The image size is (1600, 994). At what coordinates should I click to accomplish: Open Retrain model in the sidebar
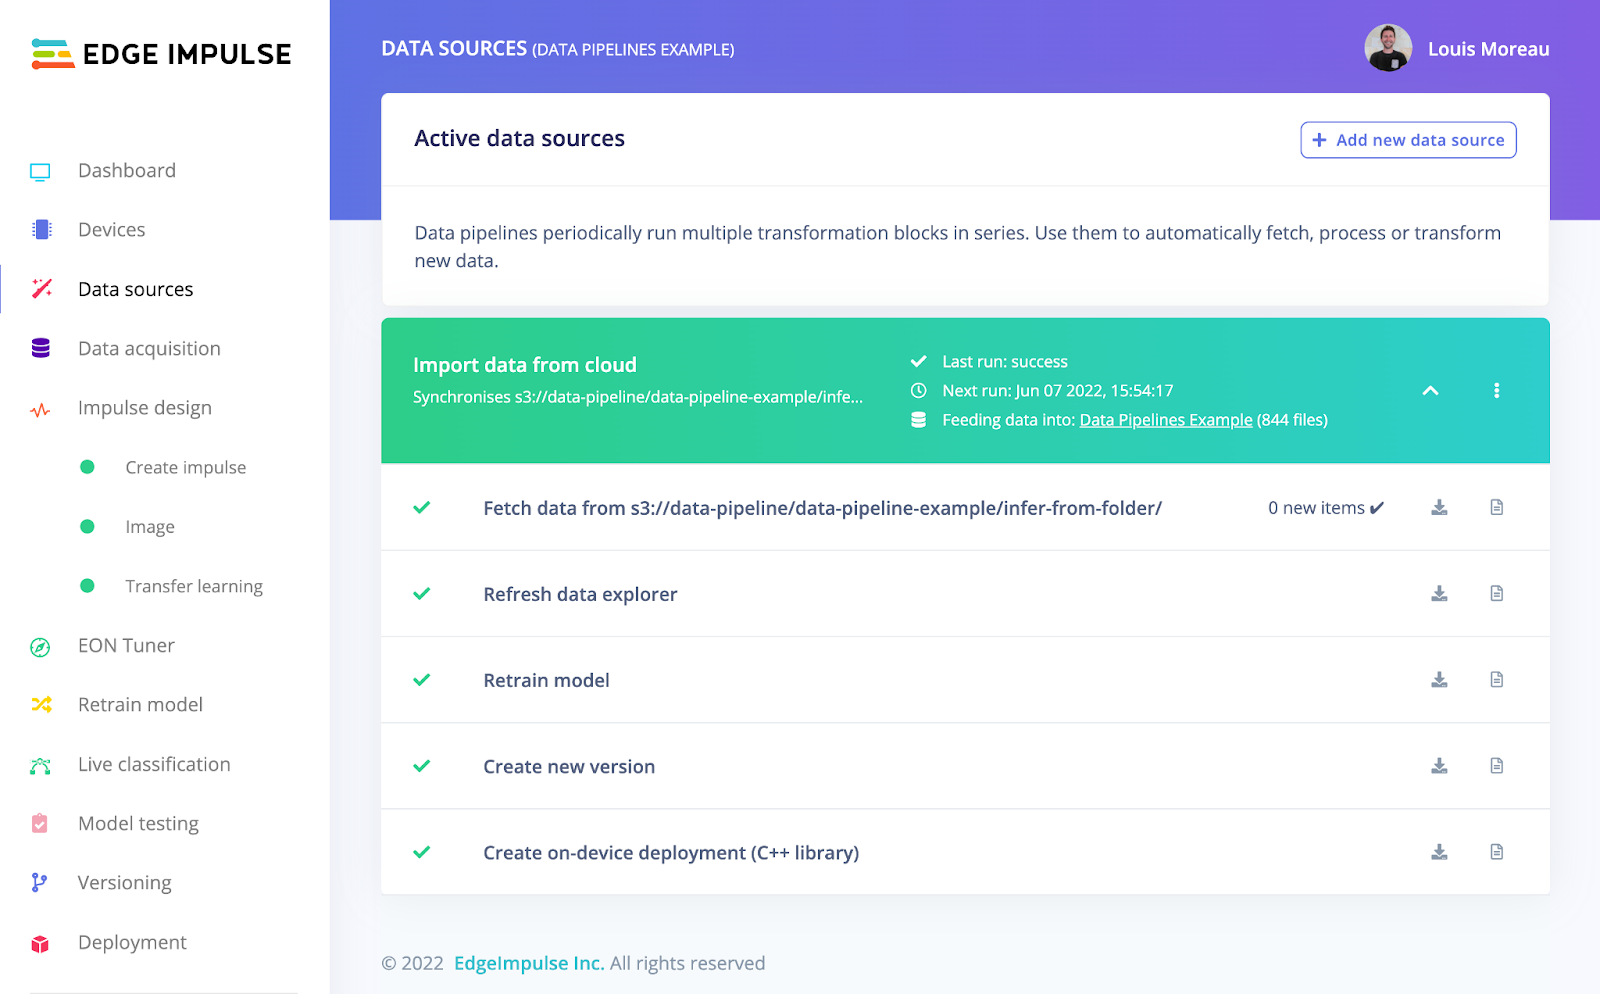coord(140,705)
